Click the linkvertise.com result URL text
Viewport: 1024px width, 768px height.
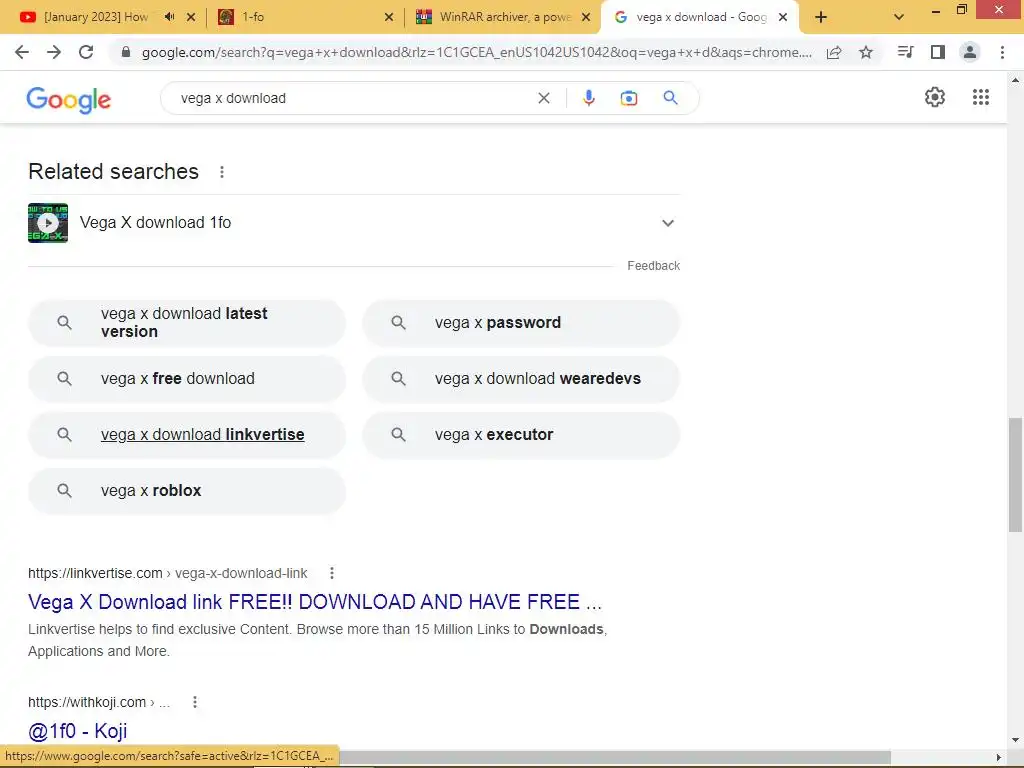coord(167,573)
